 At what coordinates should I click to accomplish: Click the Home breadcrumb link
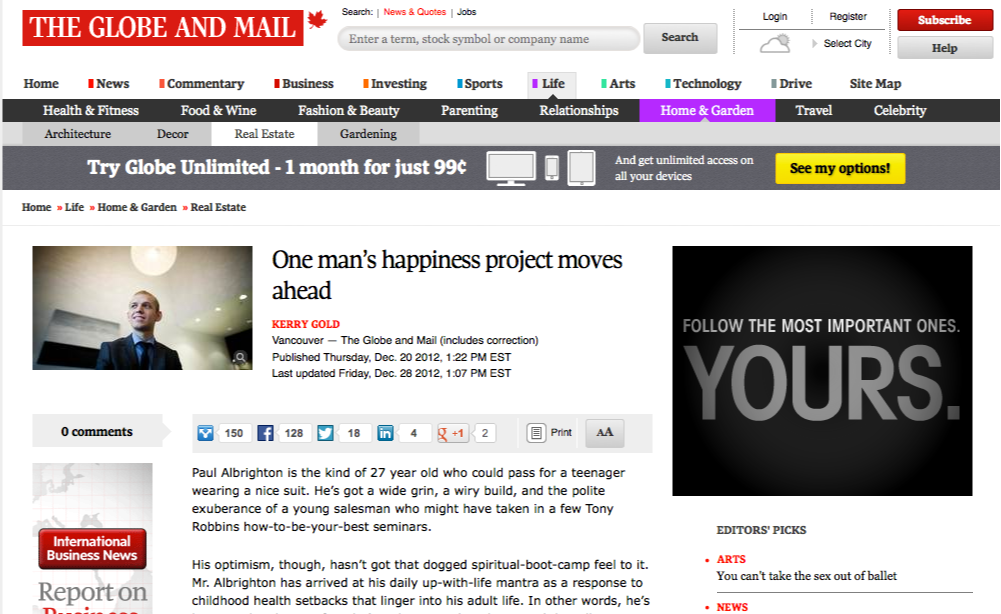pyautogui.click(x=36, y=207)
